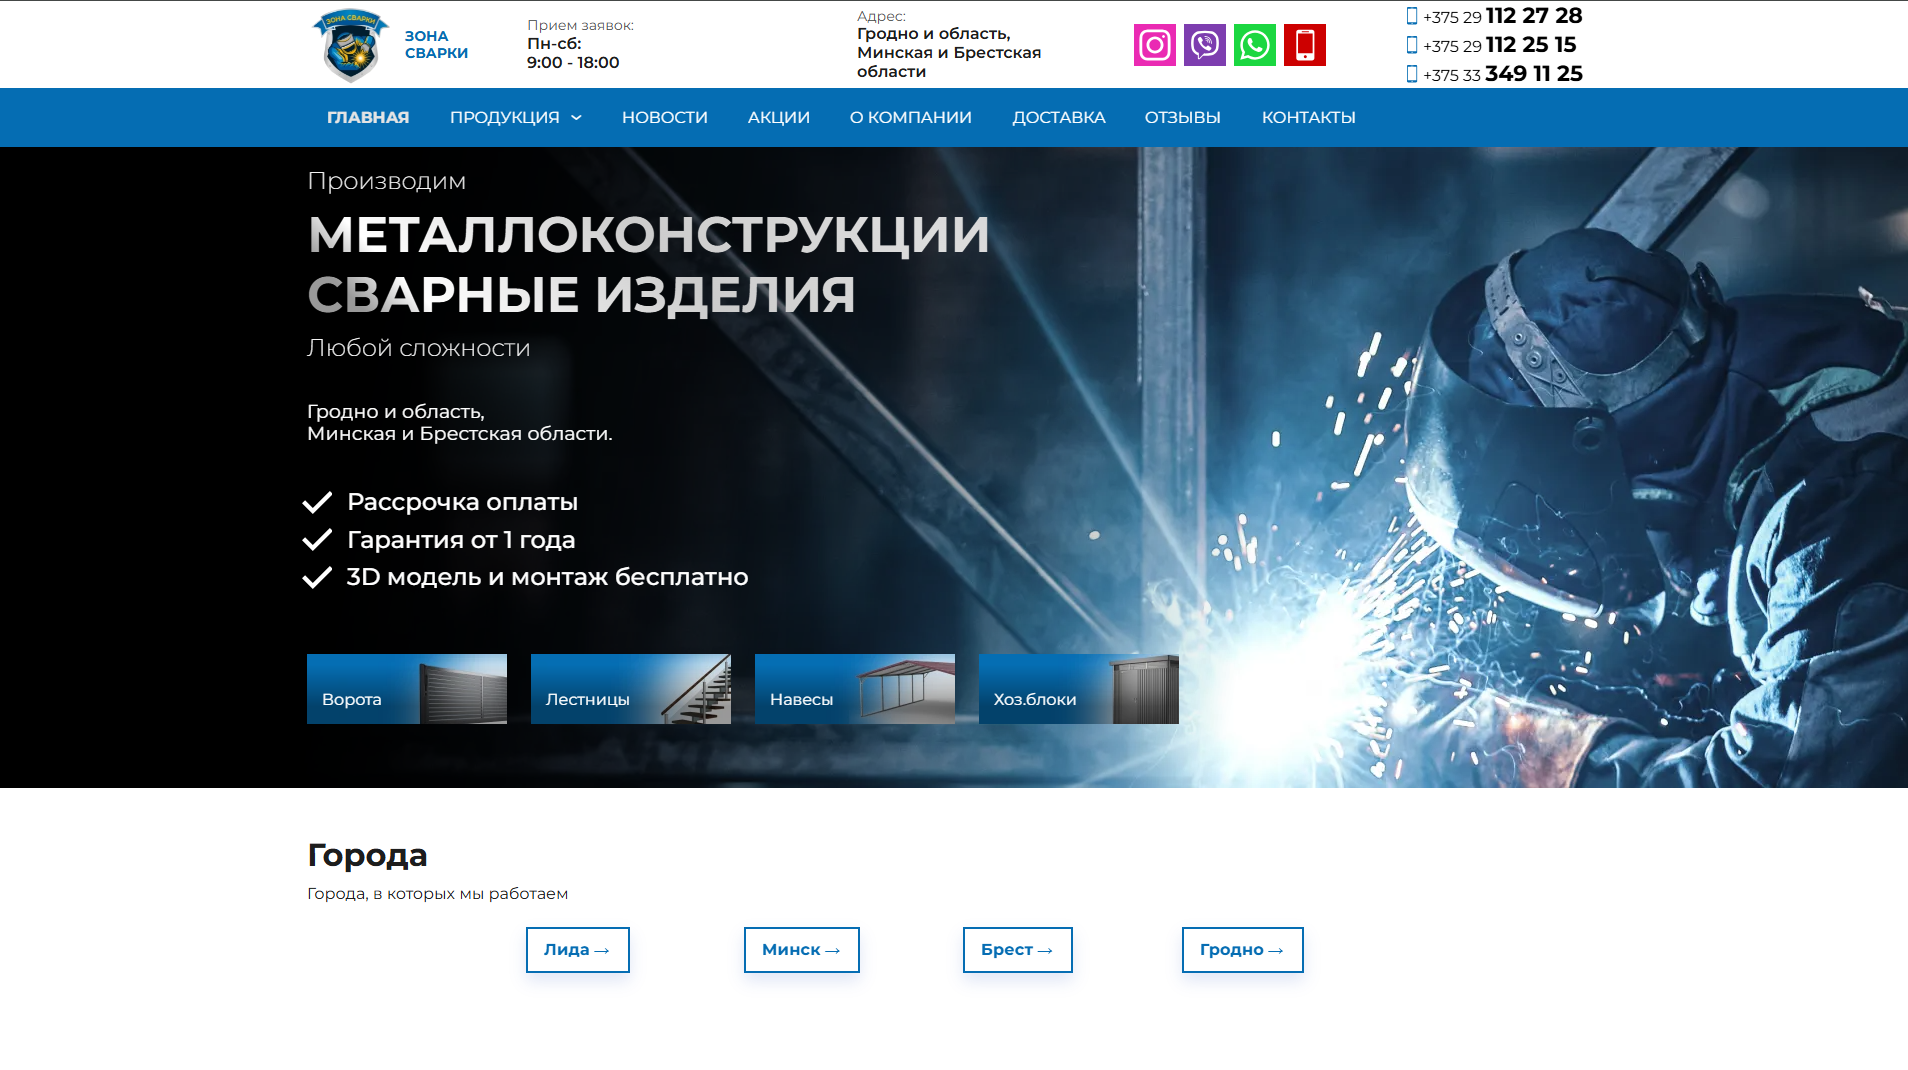This screenshot has height=1070, width=1908.
Task: Select the Гродно city button
Action: tap(1243, 950)
